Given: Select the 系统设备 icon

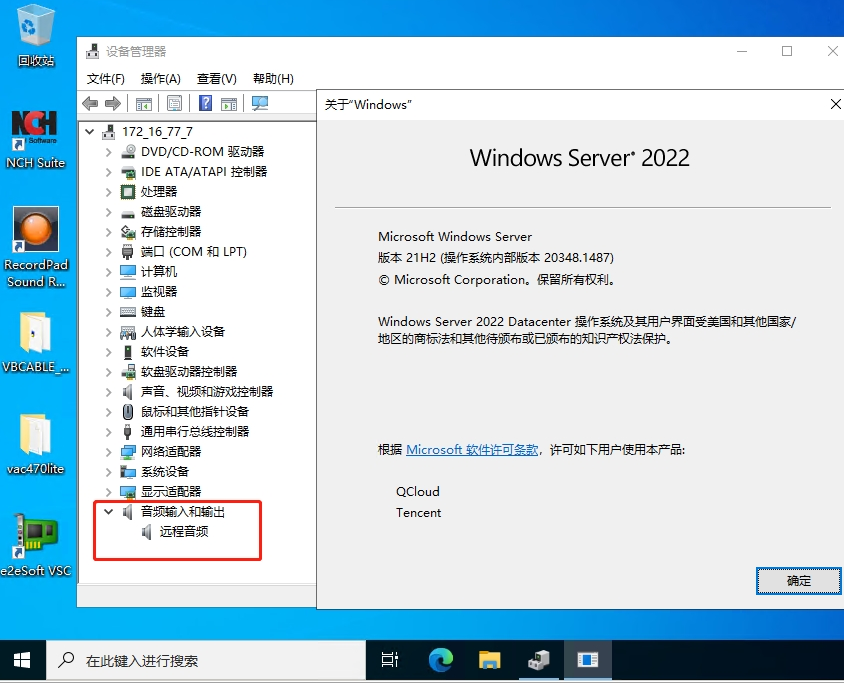Looking at the screenshot, I should [x=128, y=472].
